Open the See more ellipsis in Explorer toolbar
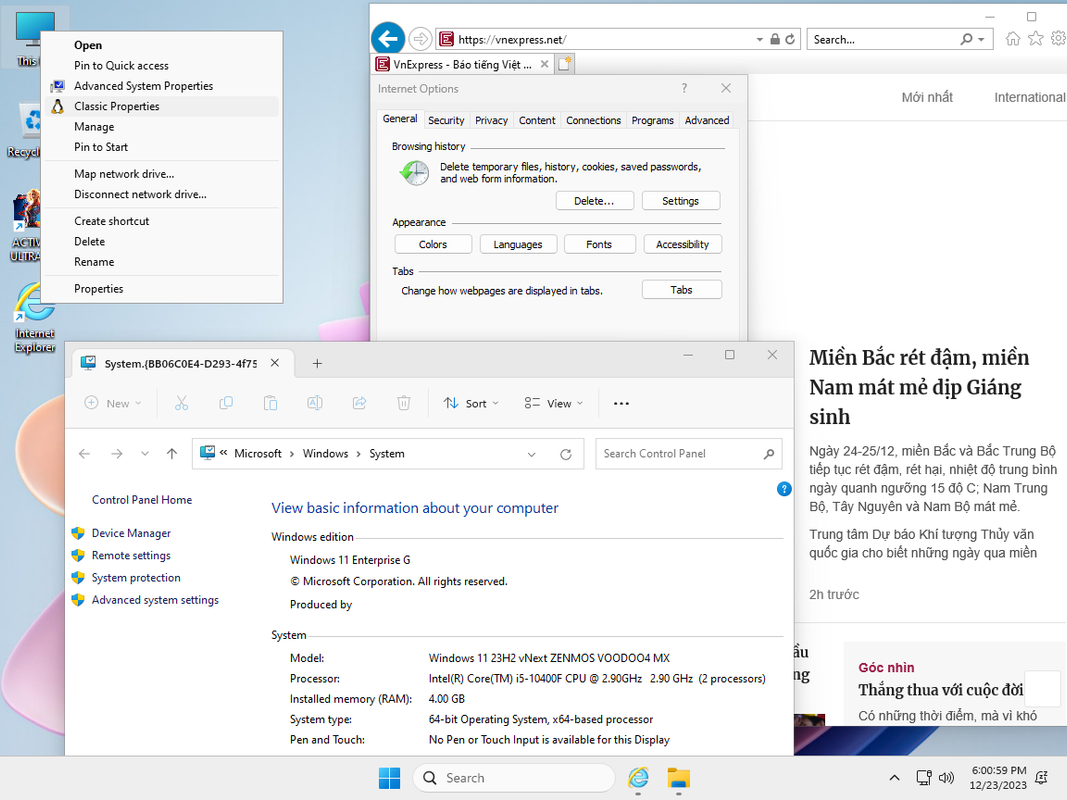This screenshot has width=1067, height=800. pos(621,403)
